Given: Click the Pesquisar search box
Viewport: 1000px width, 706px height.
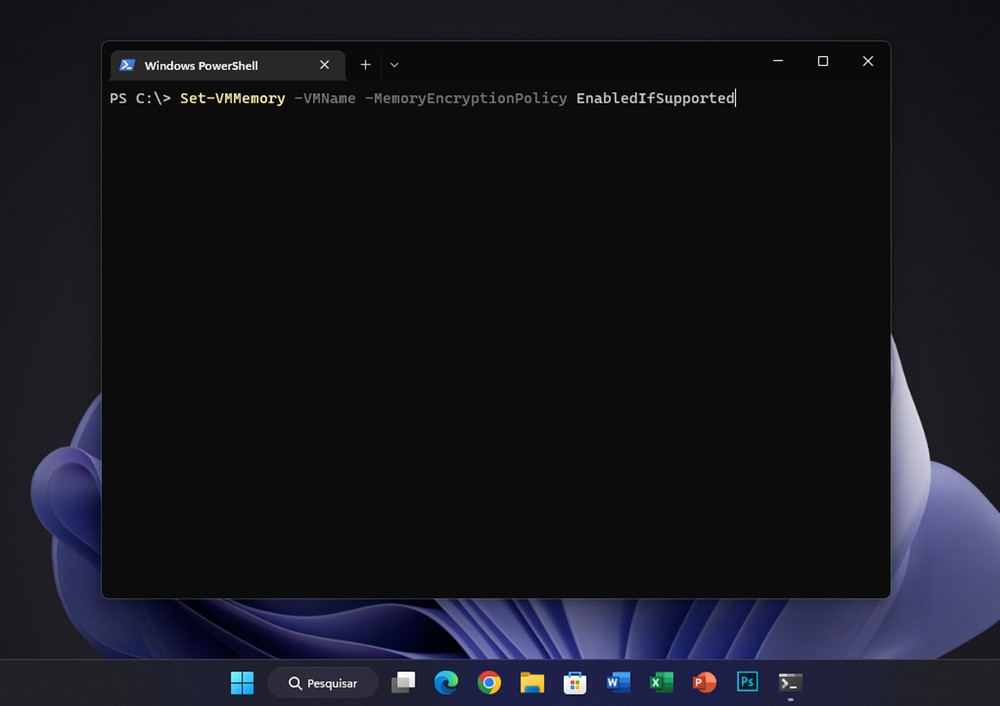Looking at the screenshot, I should coord(323,683).
